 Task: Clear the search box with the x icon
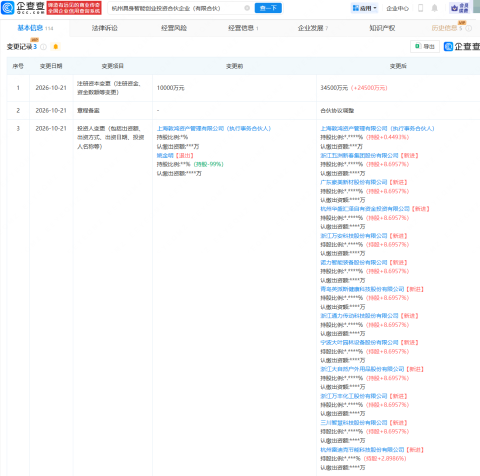pos(247,8)
